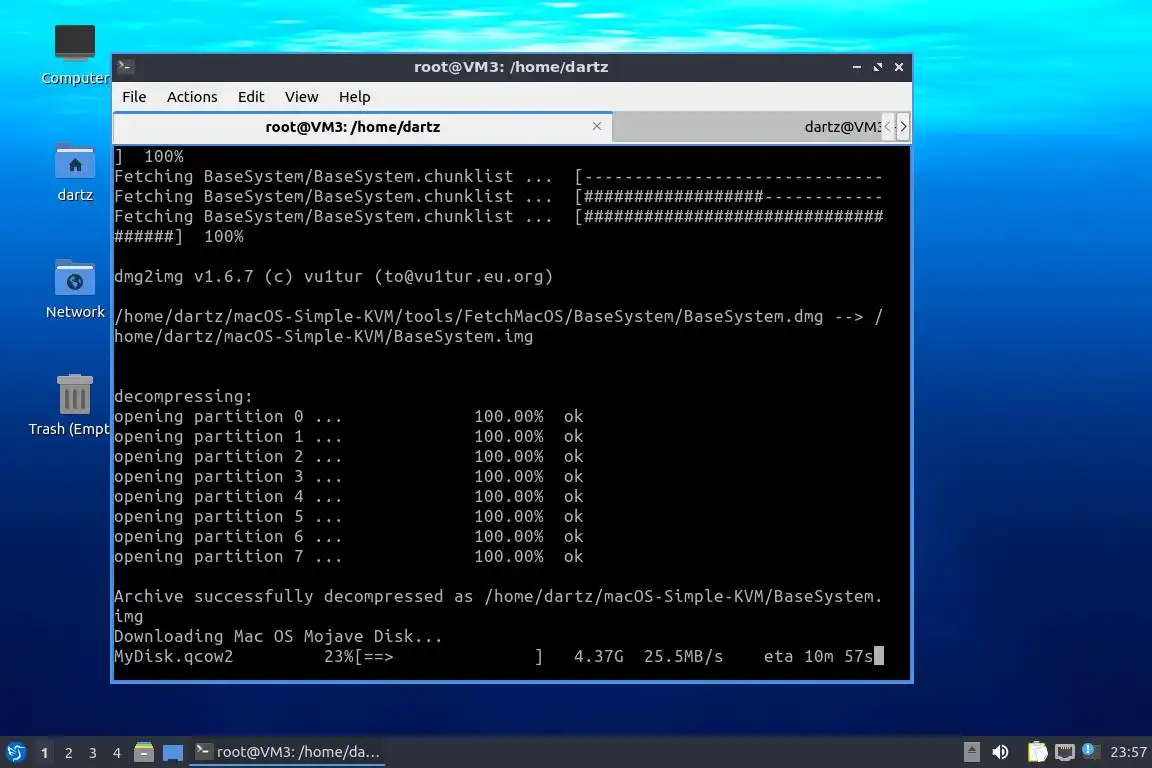The image size is (1152, 768).
Task: Select the root@VM3 taskbar window button
Action: click(287, 752)
